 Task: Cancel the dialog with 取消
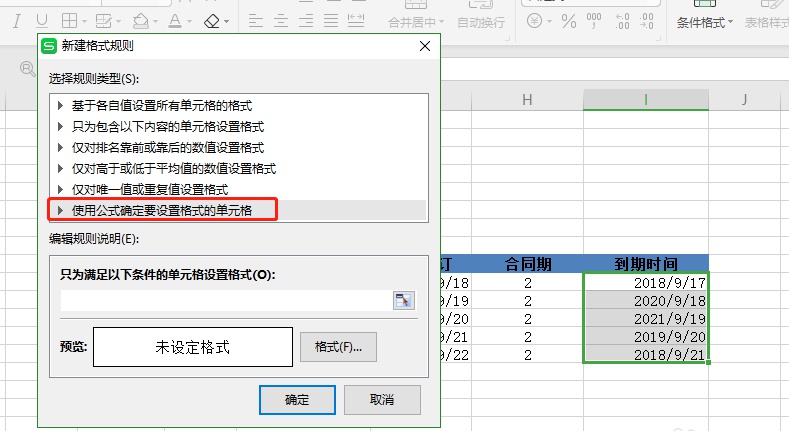[382, 400]
